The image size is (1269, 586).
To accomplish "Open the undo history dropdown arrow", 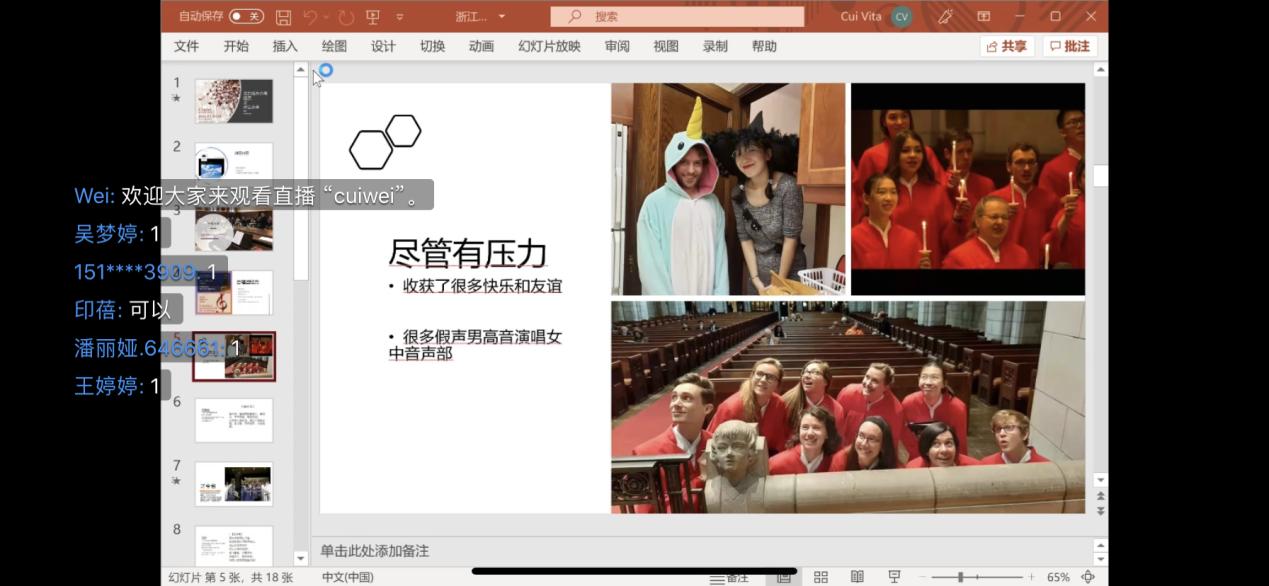I will point(326,17).
